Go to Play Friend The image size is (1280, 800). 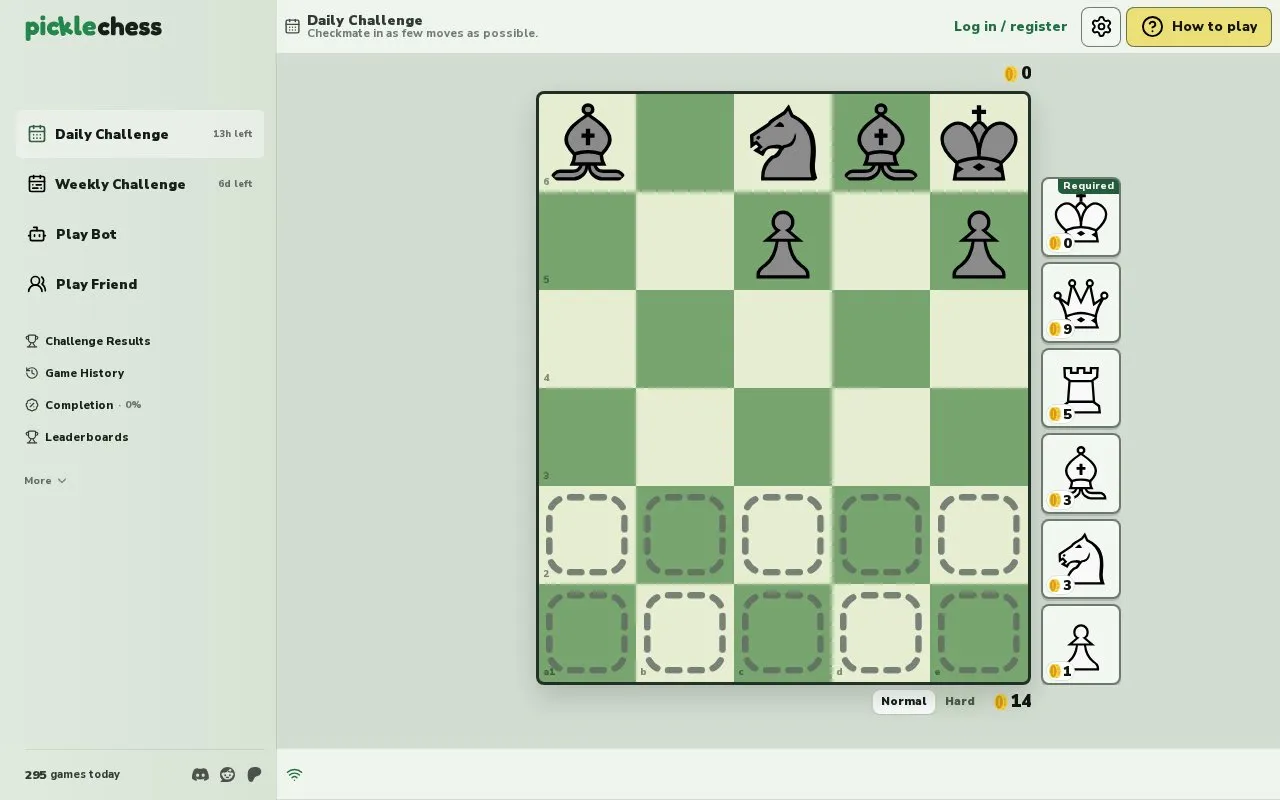[x=140, y=284]
